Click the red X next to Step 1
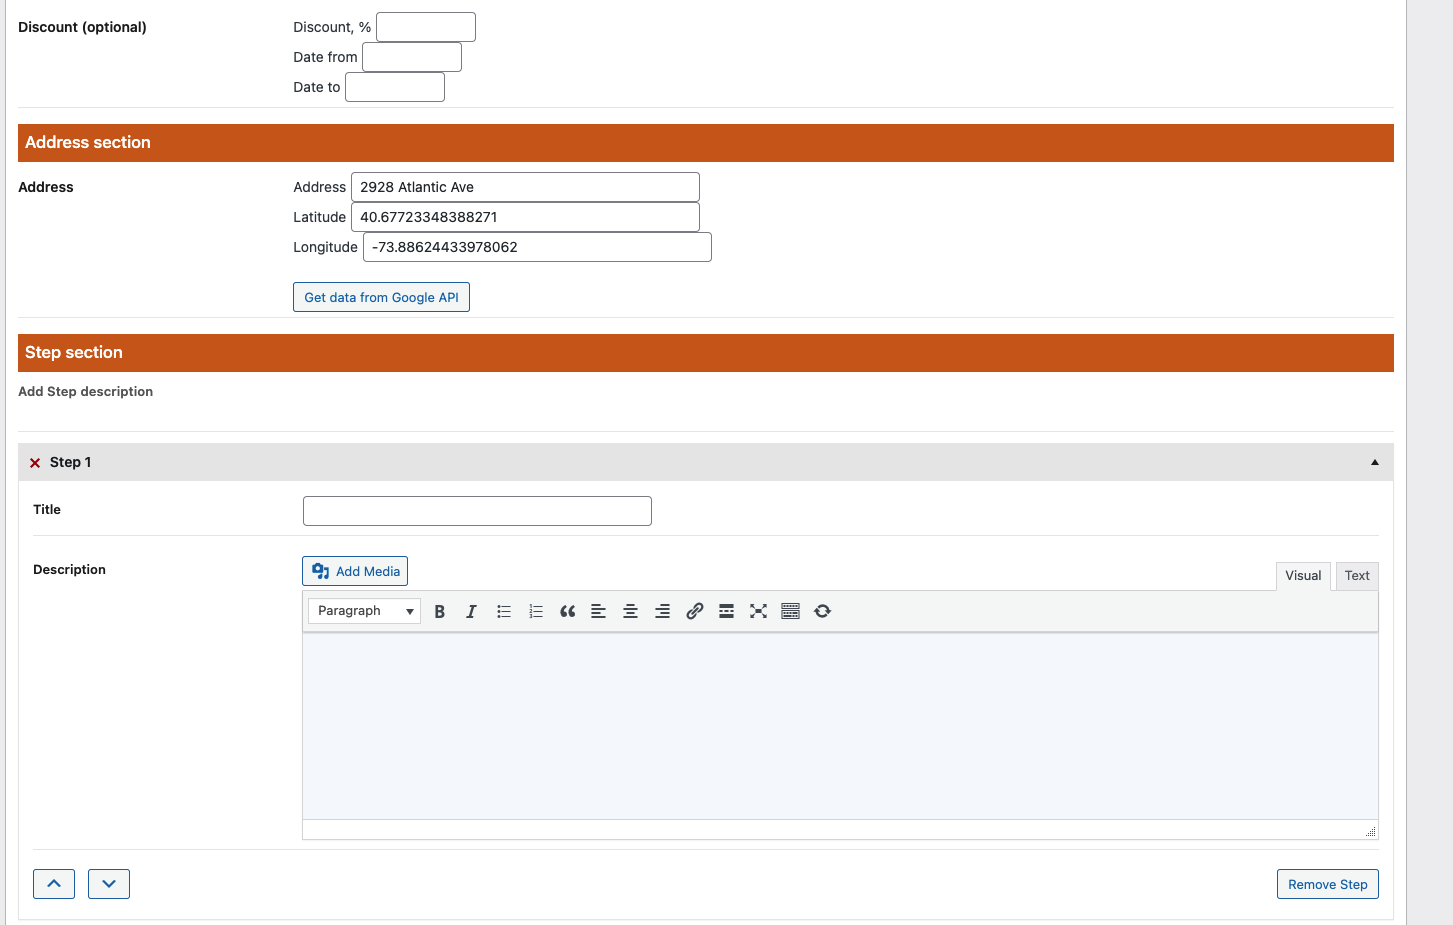The image size is (1453, 925). pos(35,463)
